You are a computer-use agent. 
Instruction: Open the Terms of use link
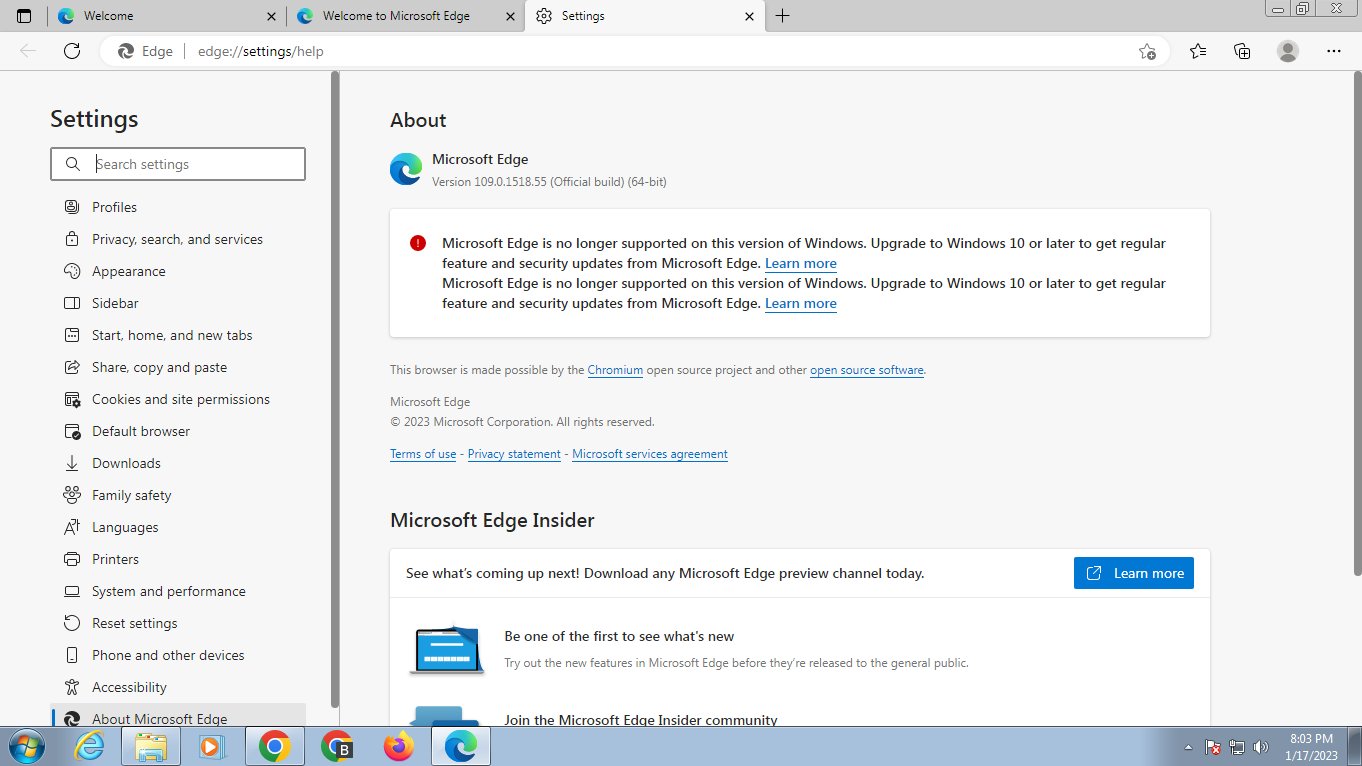(x=423, y=454)
